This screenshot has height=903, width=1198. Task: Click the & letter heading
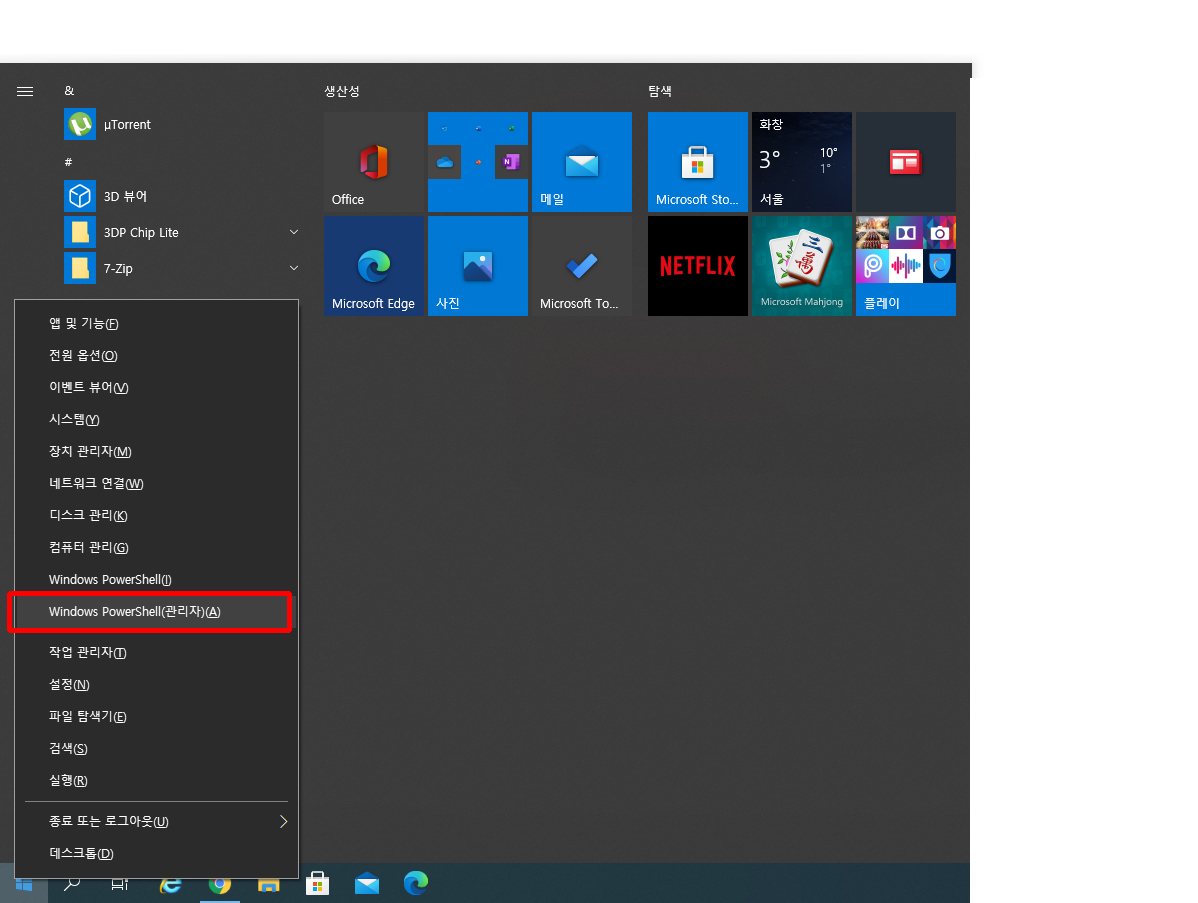(x=70, y=90)
